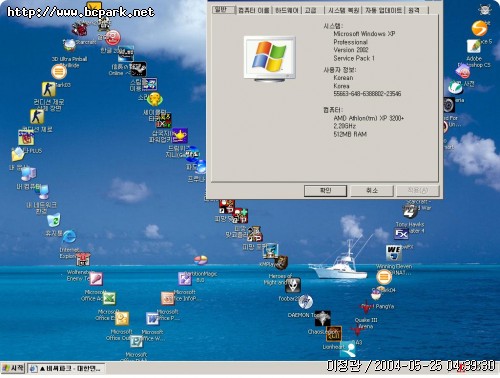The width and height of the screenshot is (500, 378).
Task: Launch the Winning Eleven WE icon
Action: [x=394, y=253]
